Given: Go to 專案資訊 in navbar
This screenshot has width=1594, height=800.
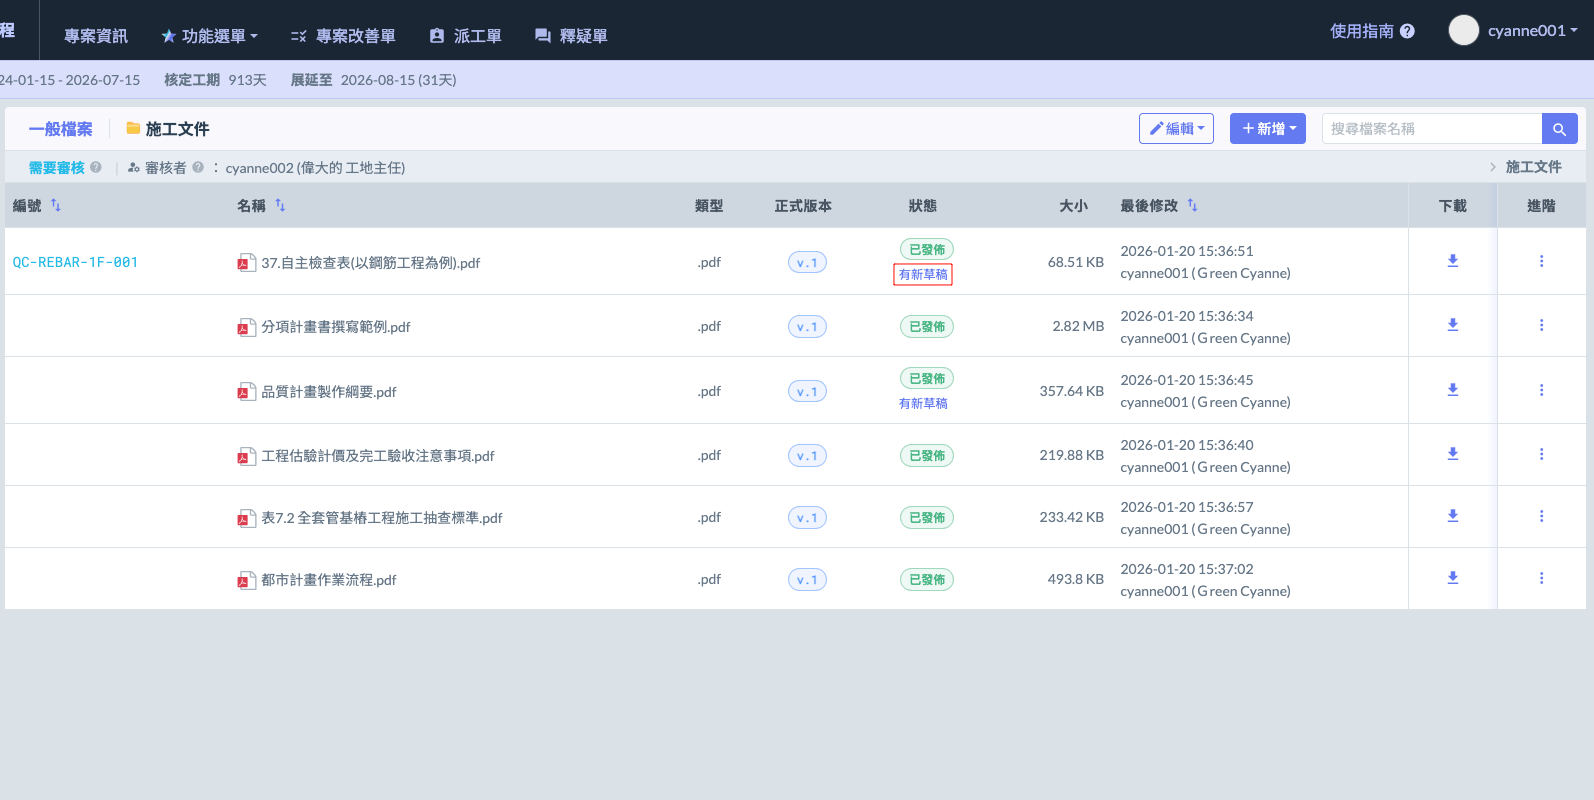Looking at the screenshot, I should pyautogui.click(x=96, y=36).
